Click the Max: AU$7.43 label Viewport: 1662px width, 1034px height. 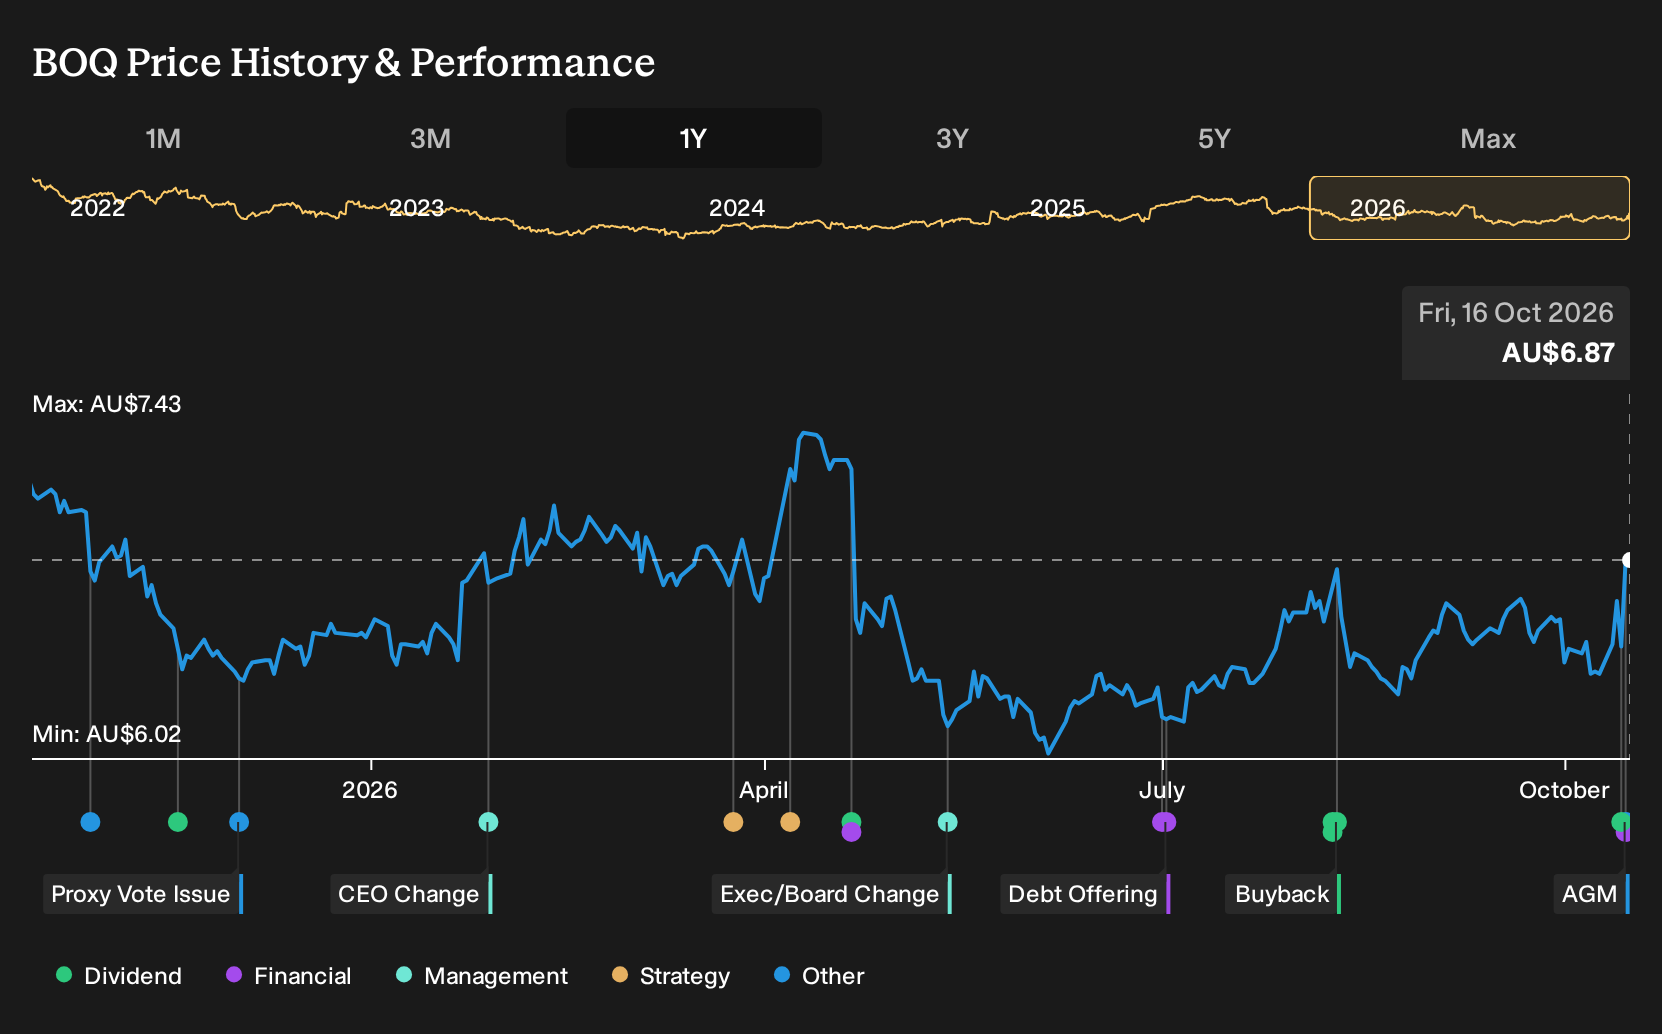107,404
